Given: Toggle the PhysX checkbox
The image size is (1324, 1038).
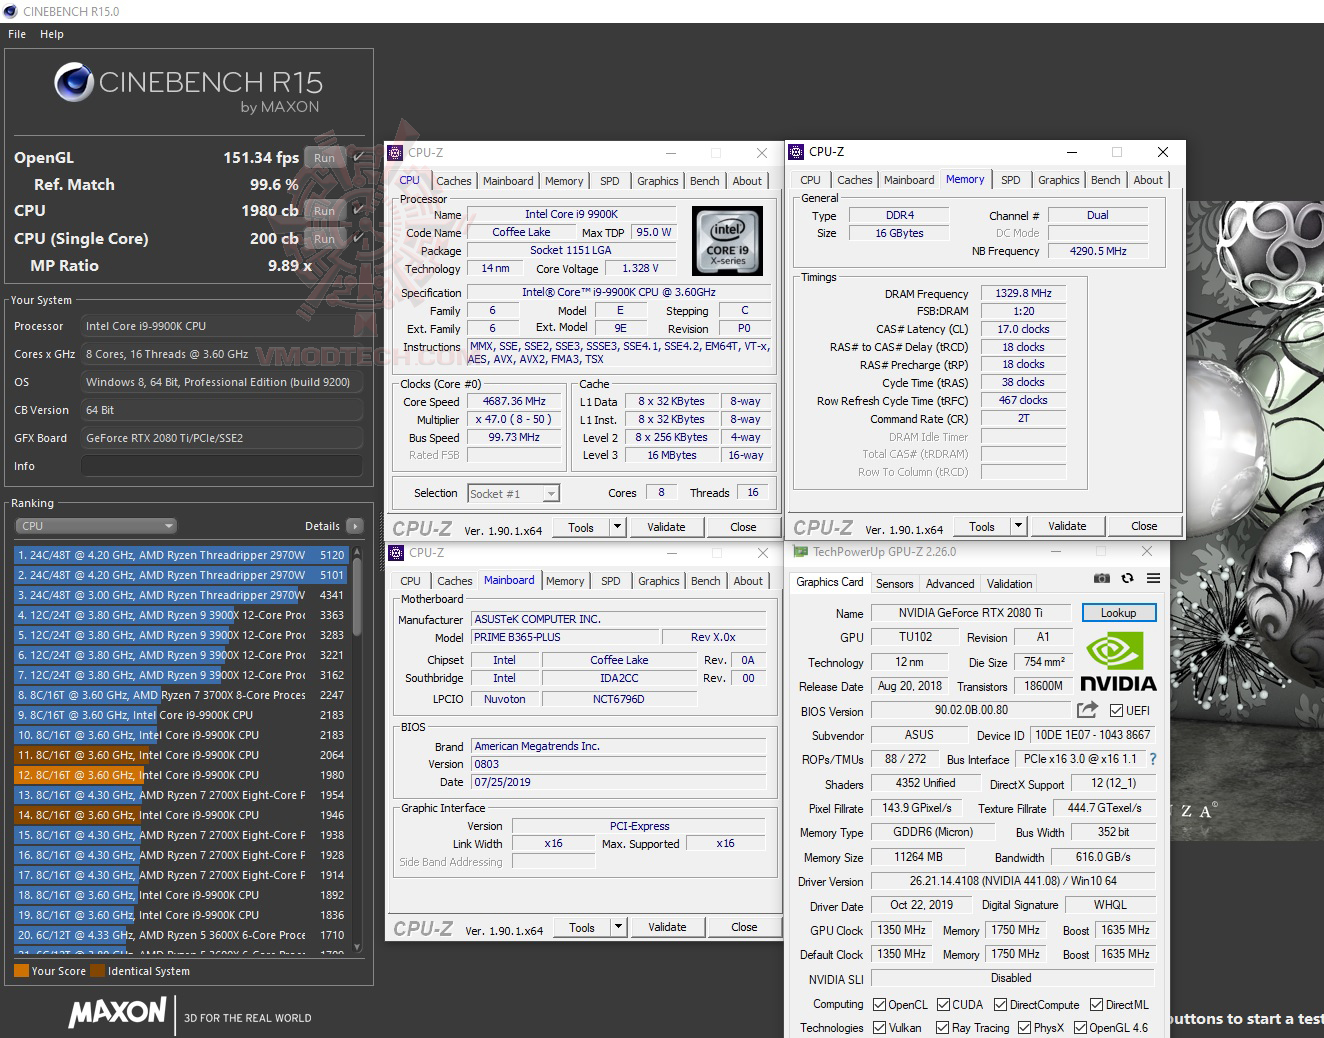Looking at the screenshot, I should pos(1024,1028).
